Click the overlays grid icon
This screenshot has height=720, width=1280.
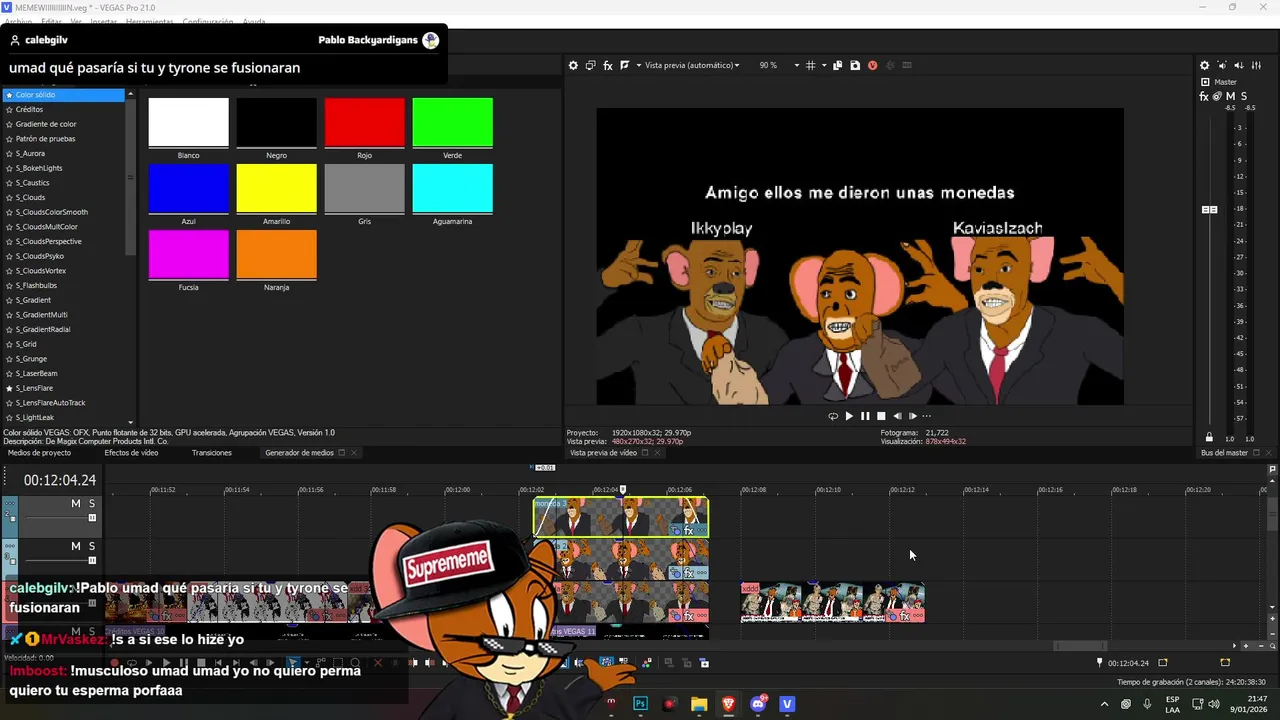810,65
